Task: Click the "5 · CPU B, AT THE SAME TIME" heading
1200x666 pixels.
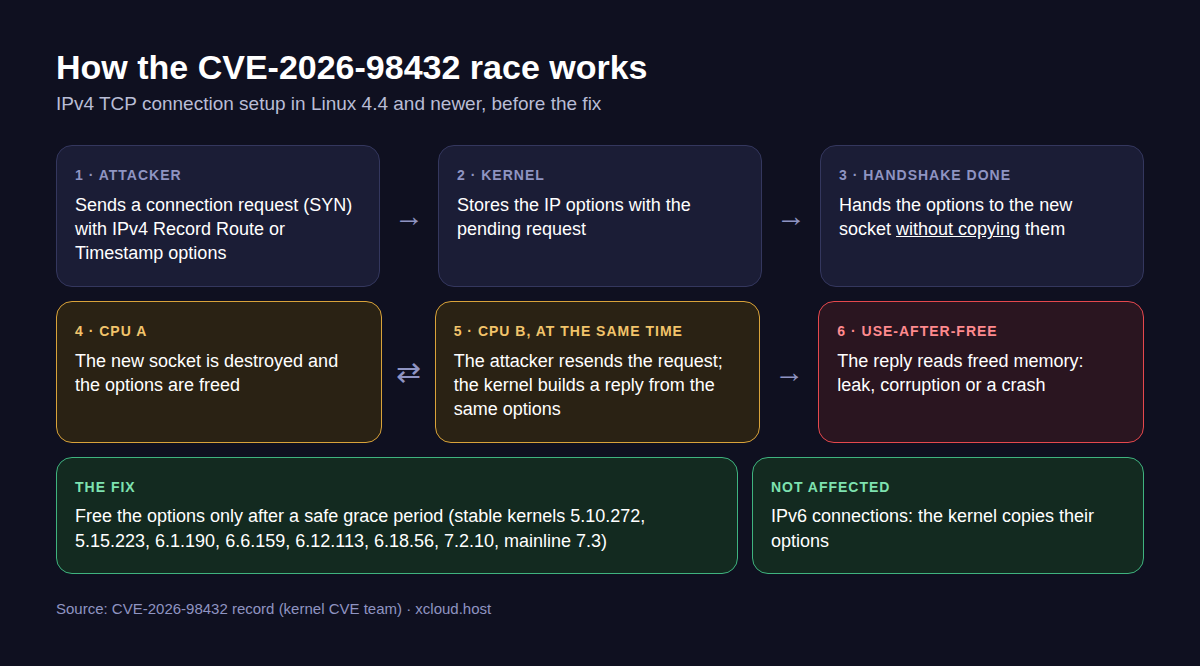Action: click(568, 331)
